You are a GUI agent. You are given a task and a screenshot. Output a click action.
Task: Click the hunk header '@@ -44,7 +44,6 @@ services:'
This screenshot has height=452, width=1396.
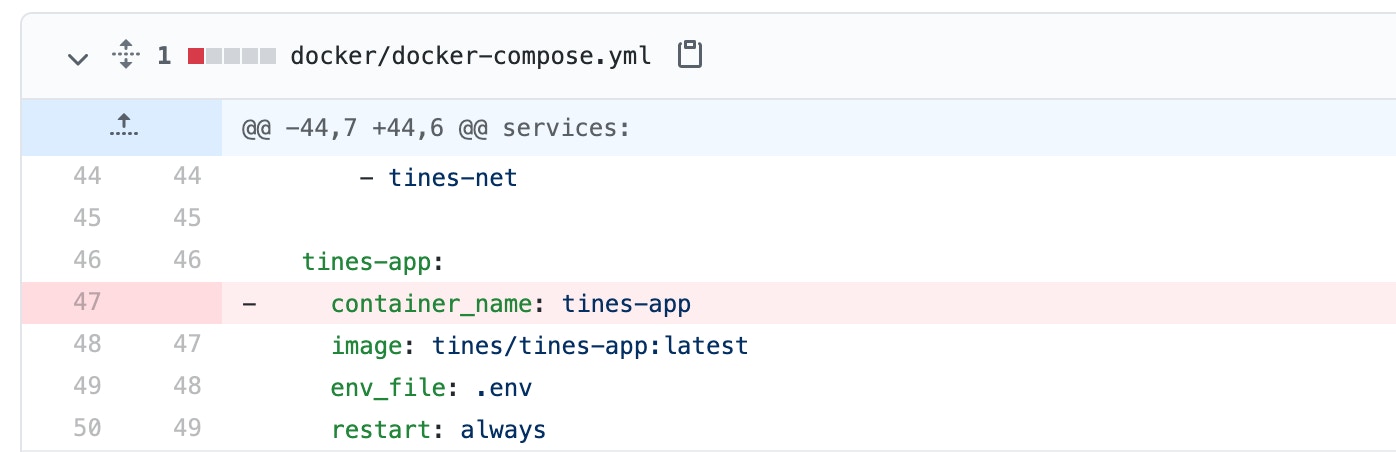435,128
